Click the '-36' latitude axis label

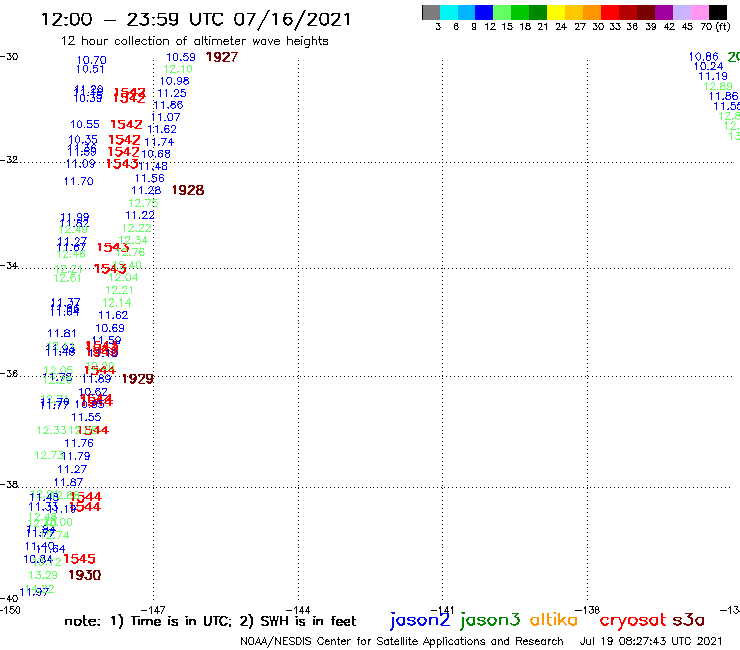[9, 373]
